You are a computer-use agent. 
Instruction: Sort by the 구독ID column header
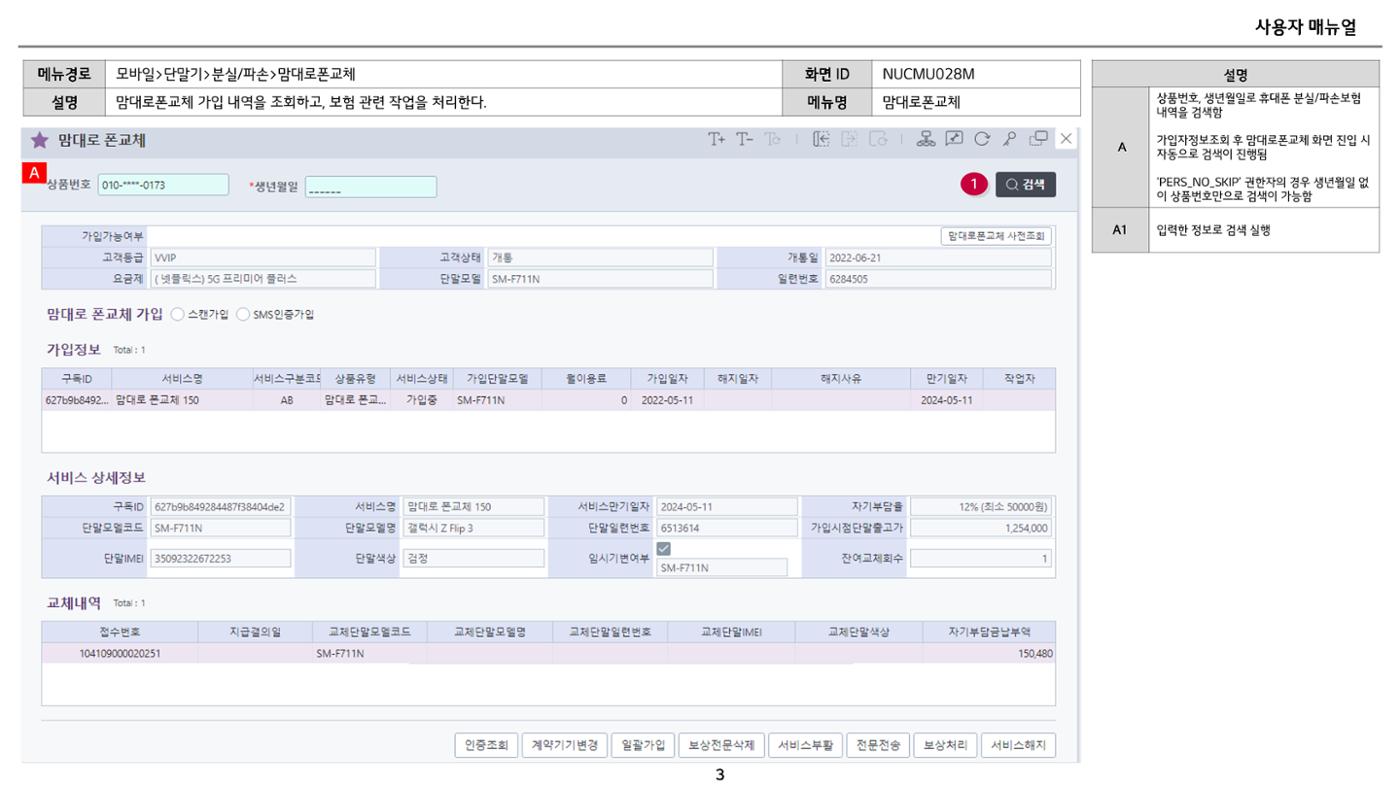click(x=77, y=379)
